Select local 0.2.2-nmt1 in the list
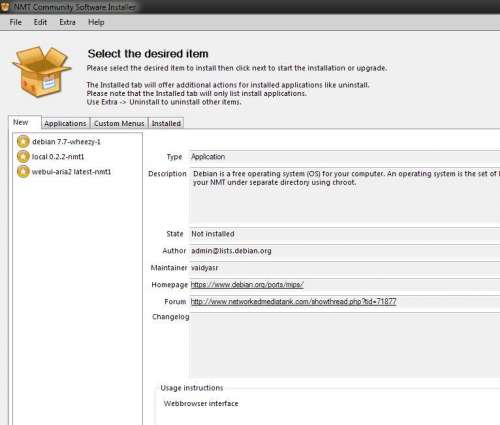 58,157
